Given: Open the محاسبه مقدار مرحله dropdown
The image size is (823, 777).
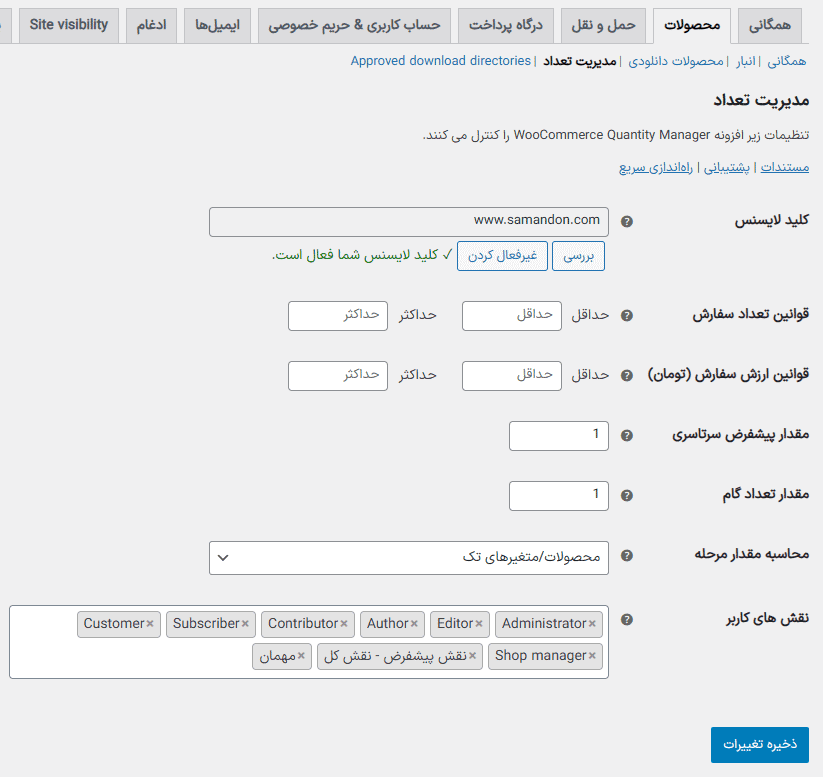Looking at the screenshot, I should 409,558.
